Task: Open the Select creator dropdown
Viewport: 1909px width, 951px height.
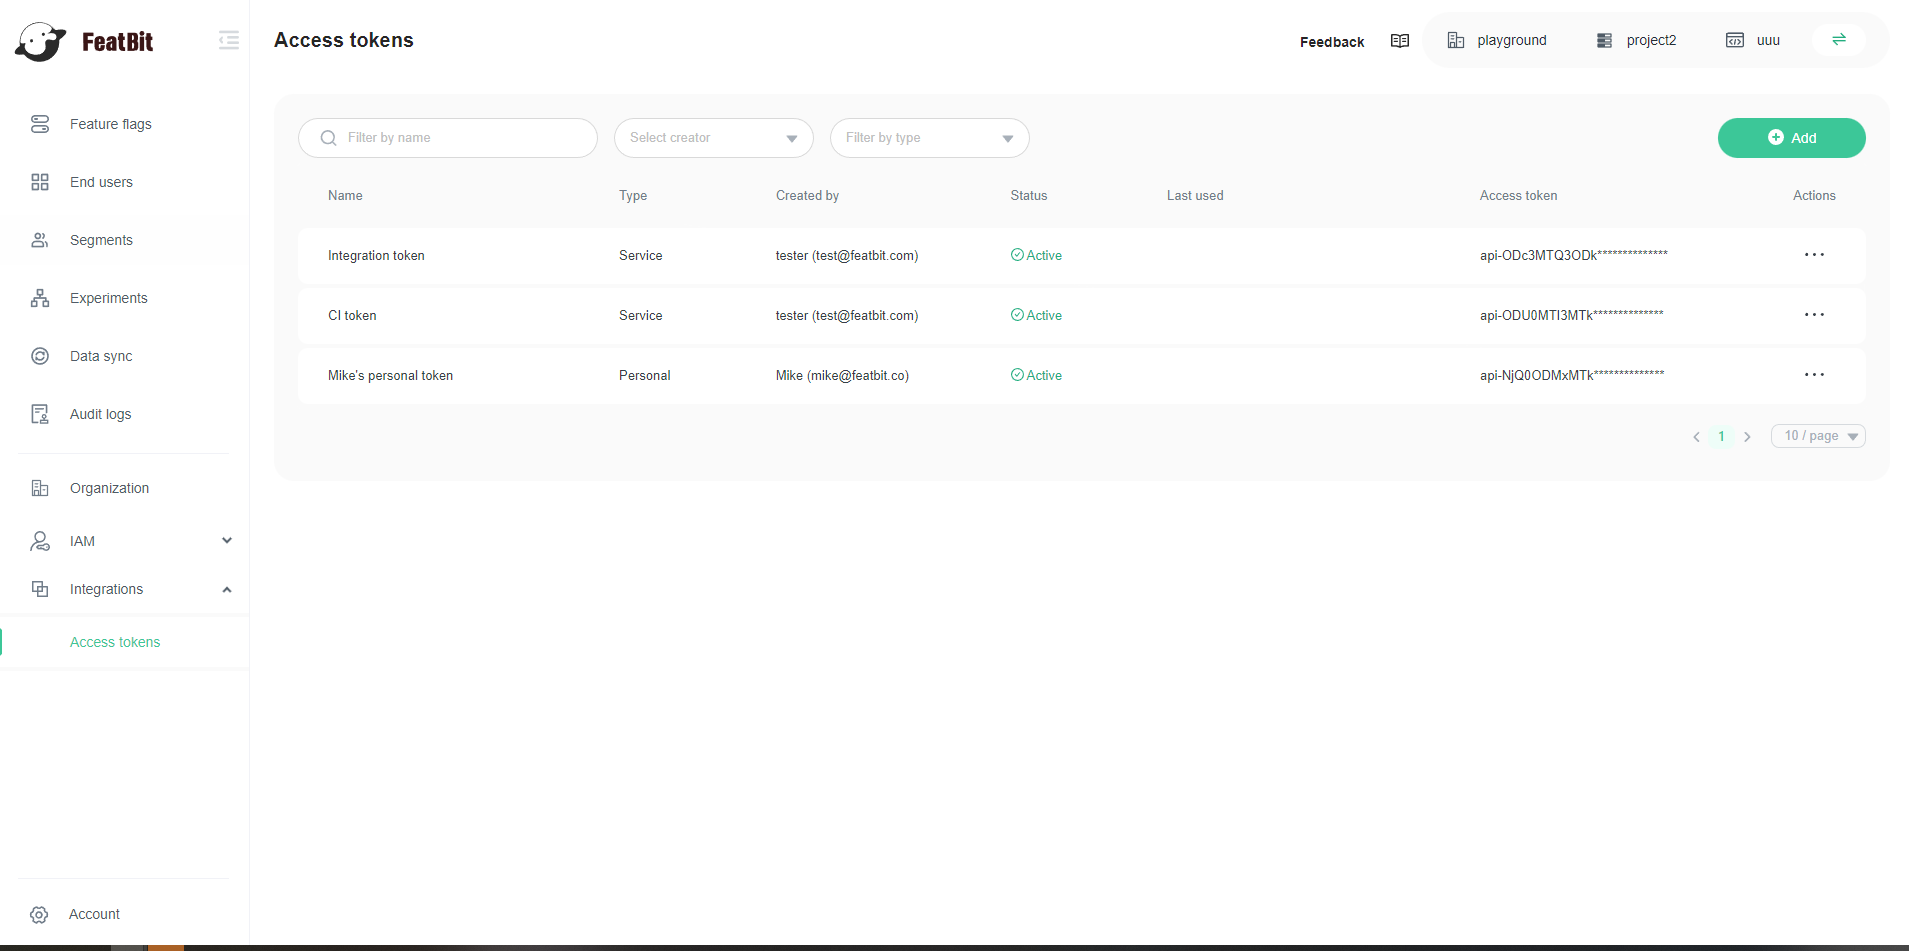Action: point(713,138)
